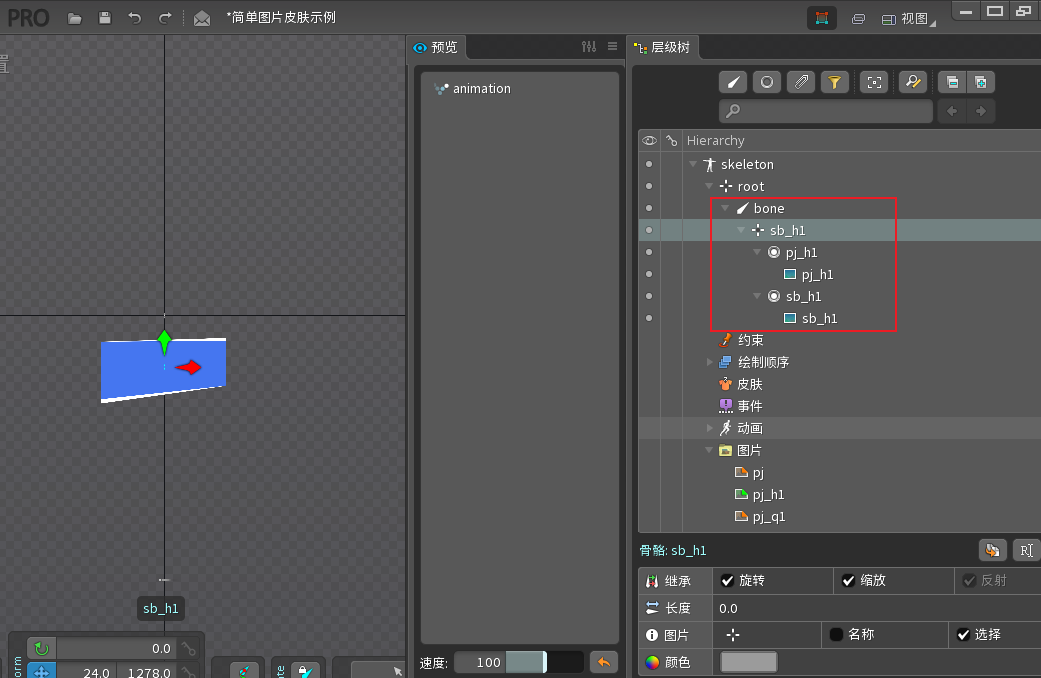Click the 颜色 gray color swatch
This screenshot has height=678, width=1041.
pyautogui.click(x=749, y=662)
